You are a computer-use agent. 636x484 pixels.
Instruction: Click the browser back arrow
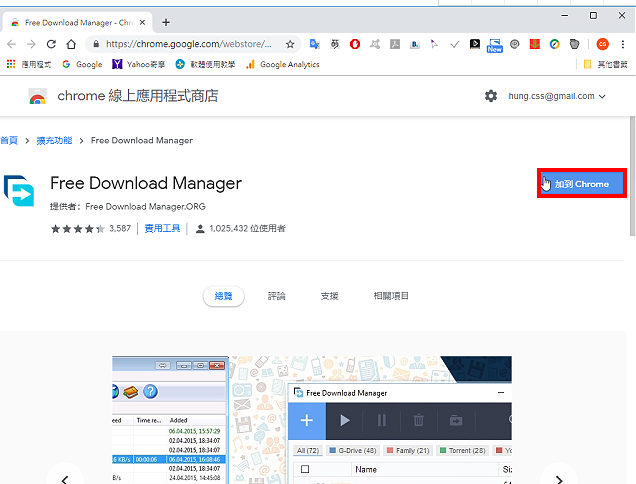click(11, 44)
